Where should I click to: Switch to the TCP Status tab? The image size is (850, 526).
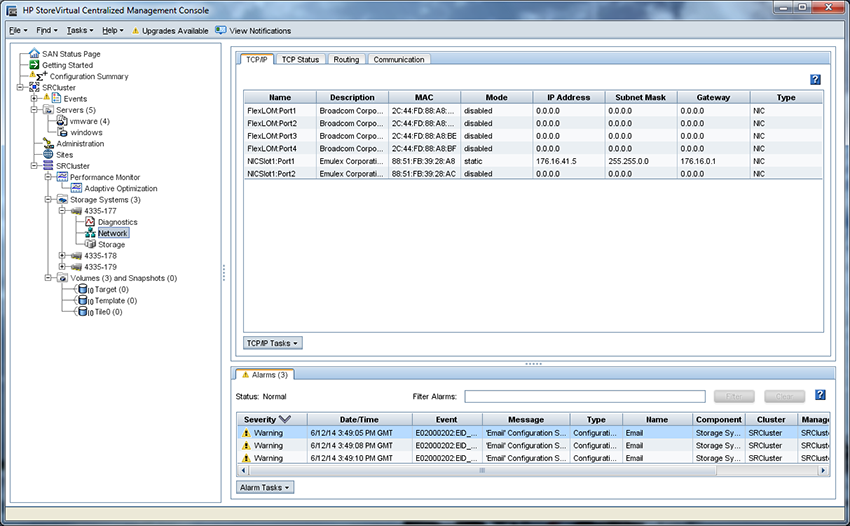click(x=300, y=59)
